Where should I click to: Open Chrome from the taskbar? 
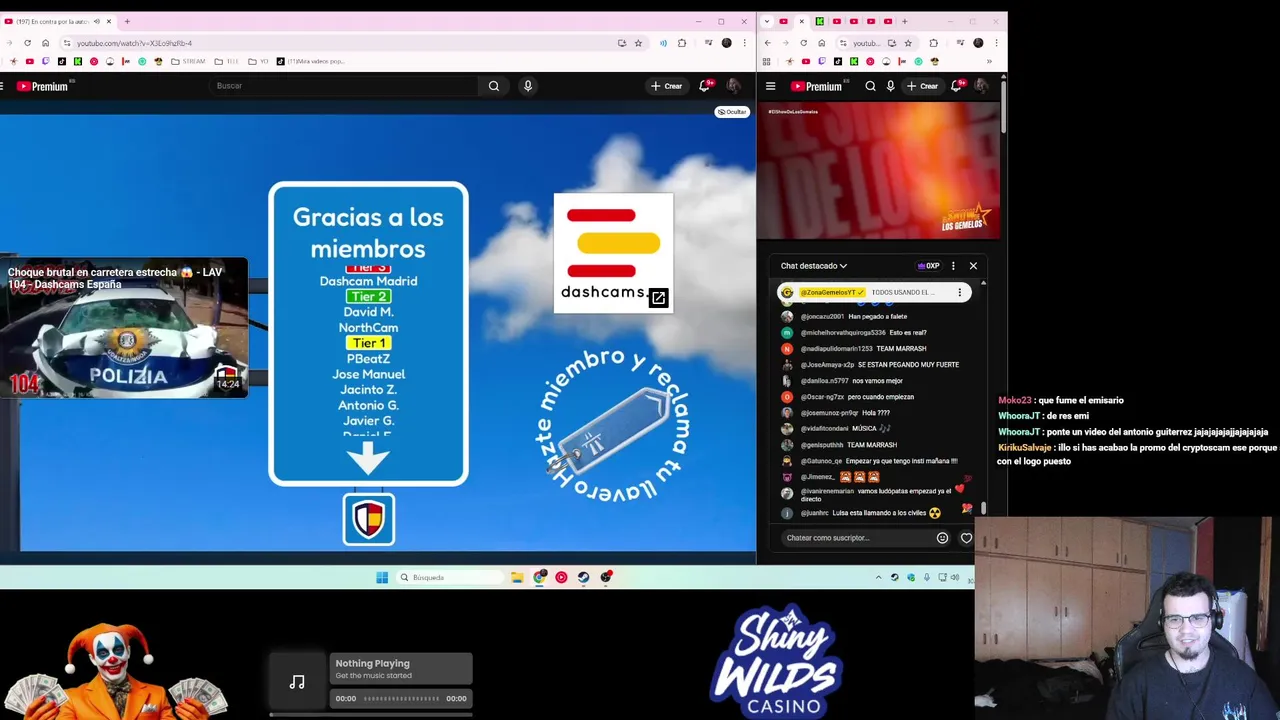[540, 577]
